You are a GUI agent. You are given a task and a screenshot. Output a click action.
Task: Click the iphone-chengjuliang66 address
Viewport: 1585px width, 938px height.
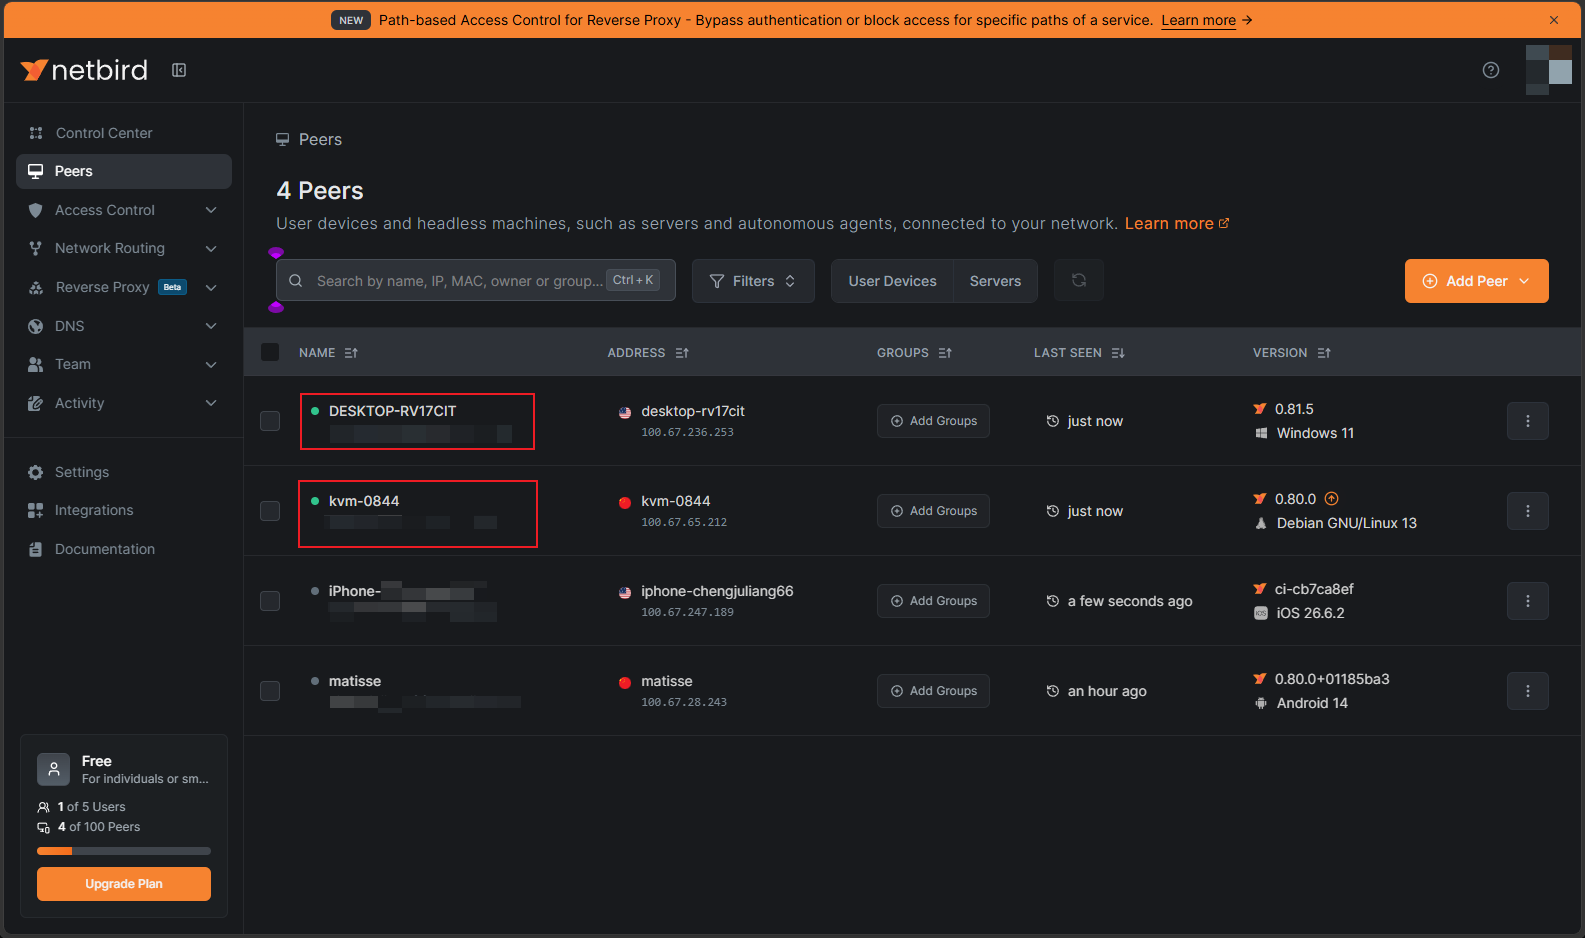717,591
